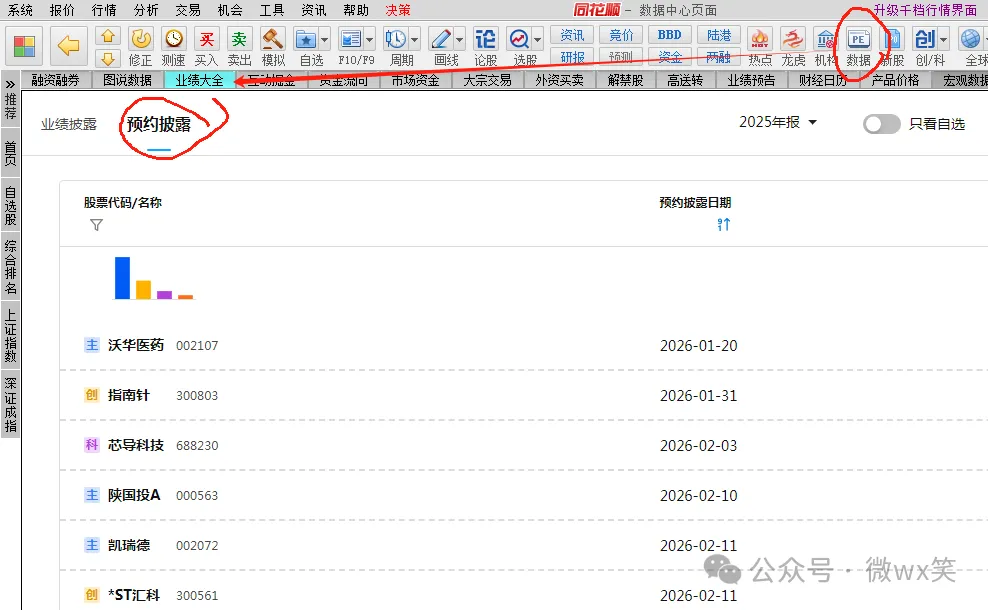Click the yellow back arrow icon

[68, 46]
